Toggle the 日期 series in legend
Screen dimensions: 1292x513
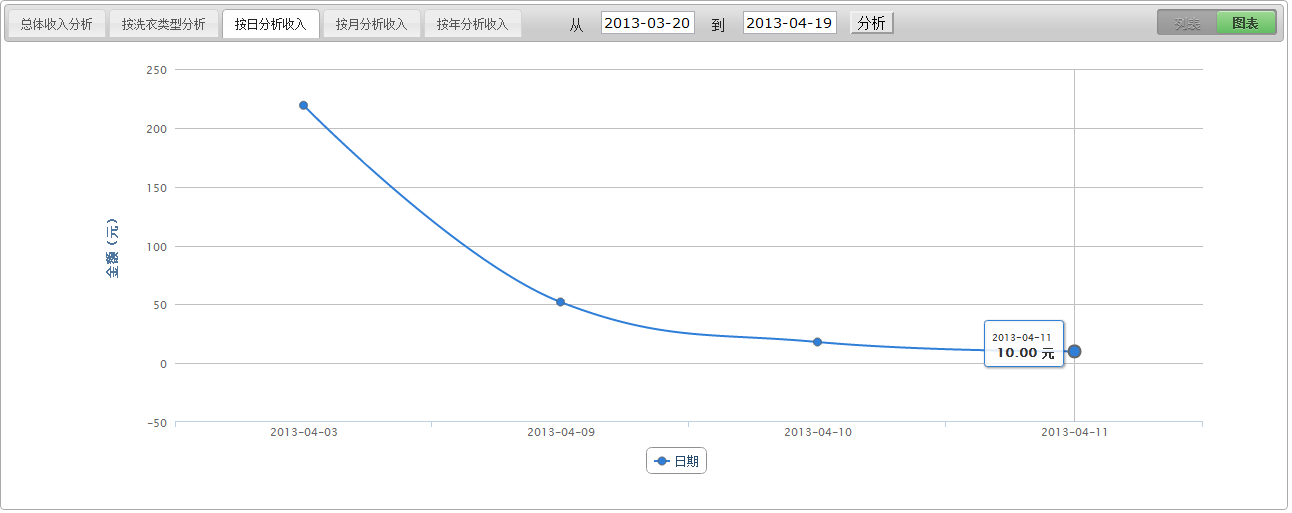(677, 461)
